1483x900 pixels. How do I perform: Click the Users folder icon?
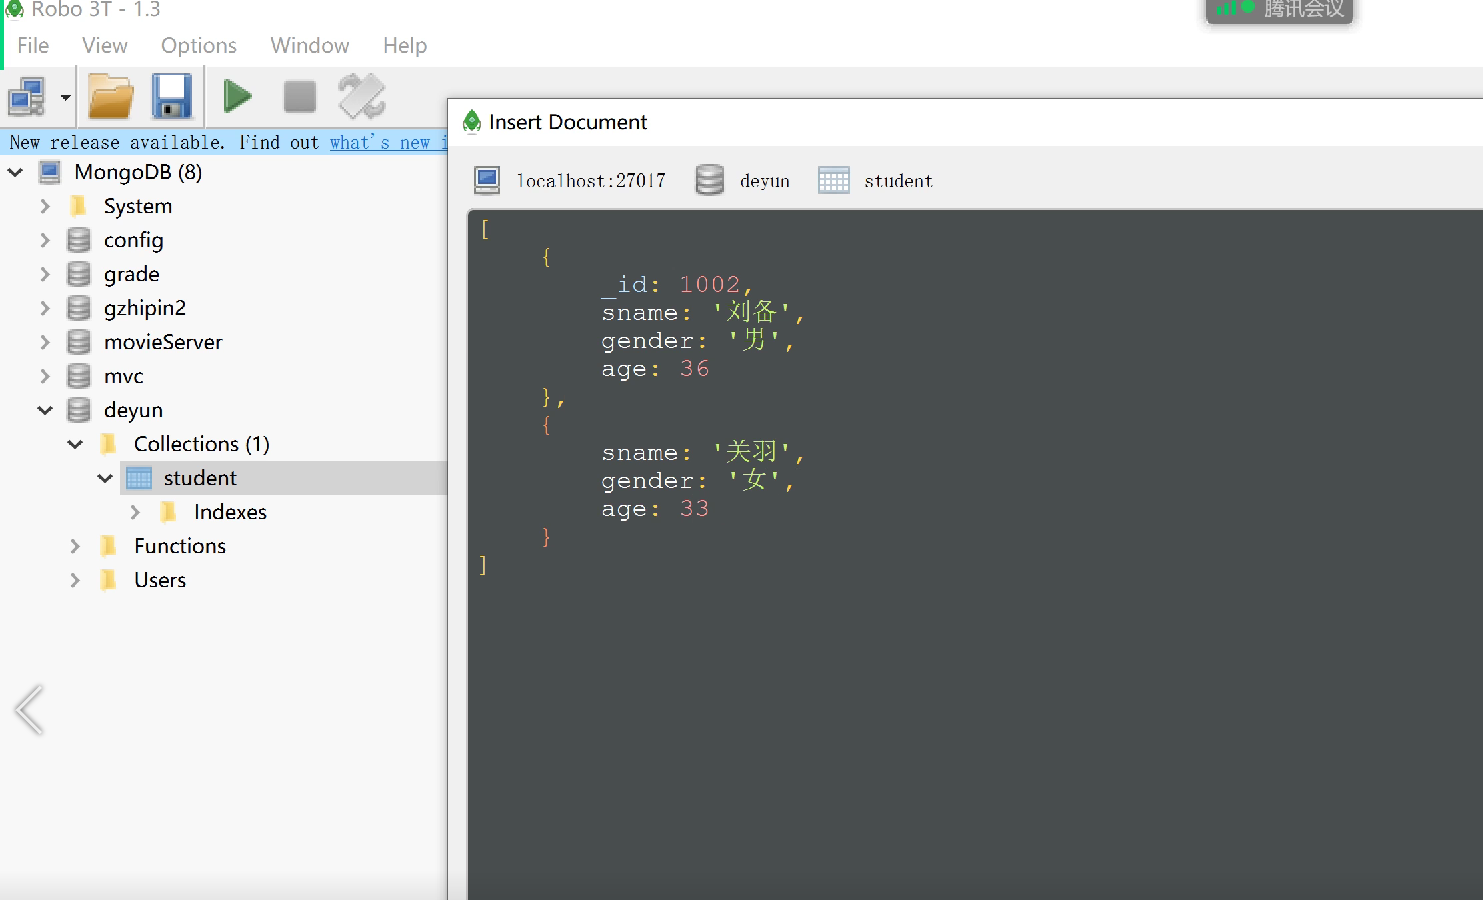[109, 580]
